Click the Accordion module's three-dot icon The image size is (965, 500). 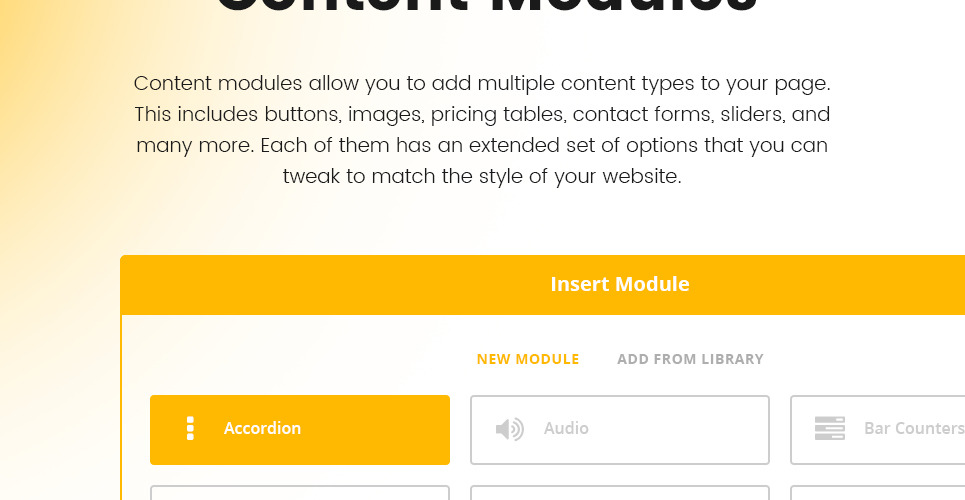pos(190,429)
